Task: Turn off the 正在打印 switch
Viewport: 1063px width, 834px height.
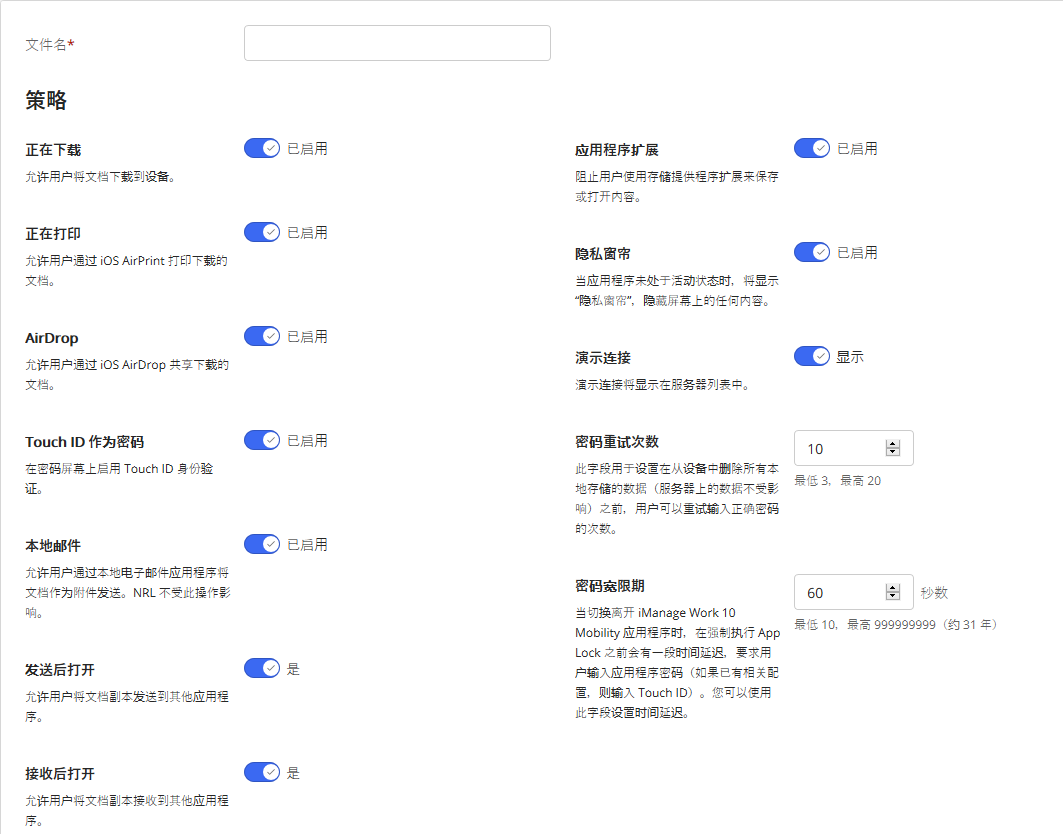Action: 262,232
